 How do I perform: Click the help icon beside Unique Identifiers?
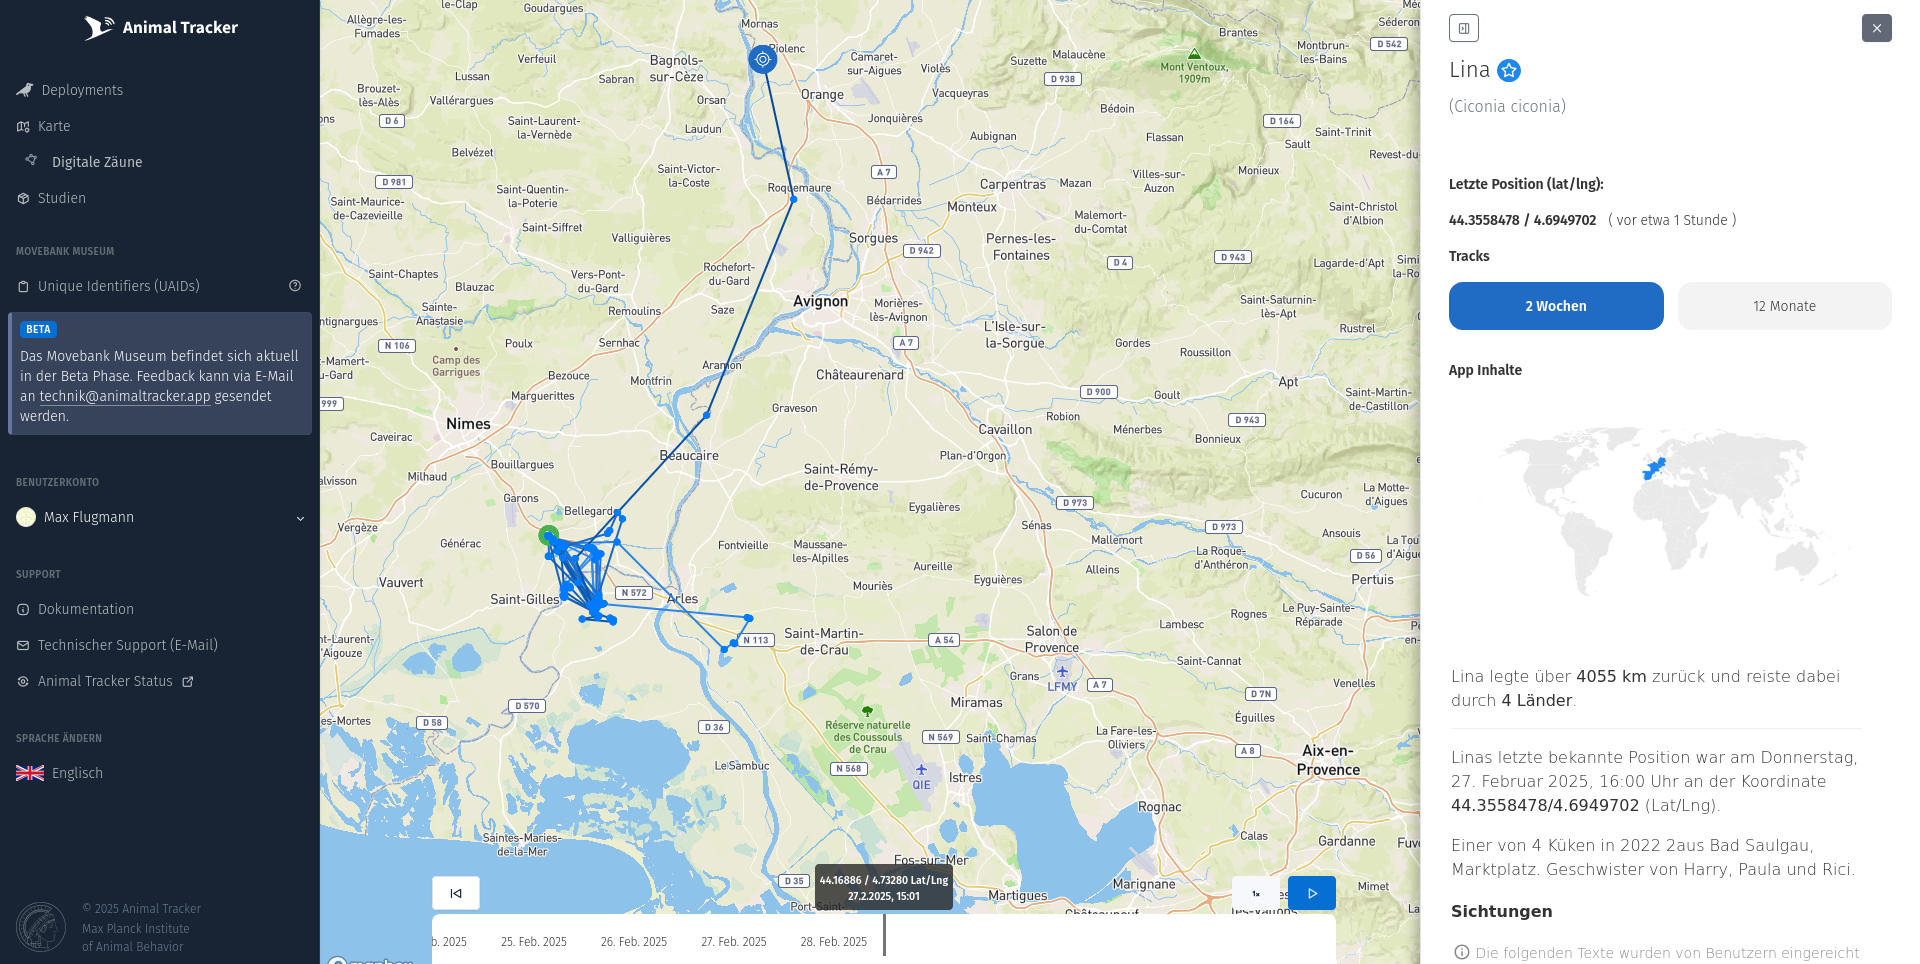point(295,286)
